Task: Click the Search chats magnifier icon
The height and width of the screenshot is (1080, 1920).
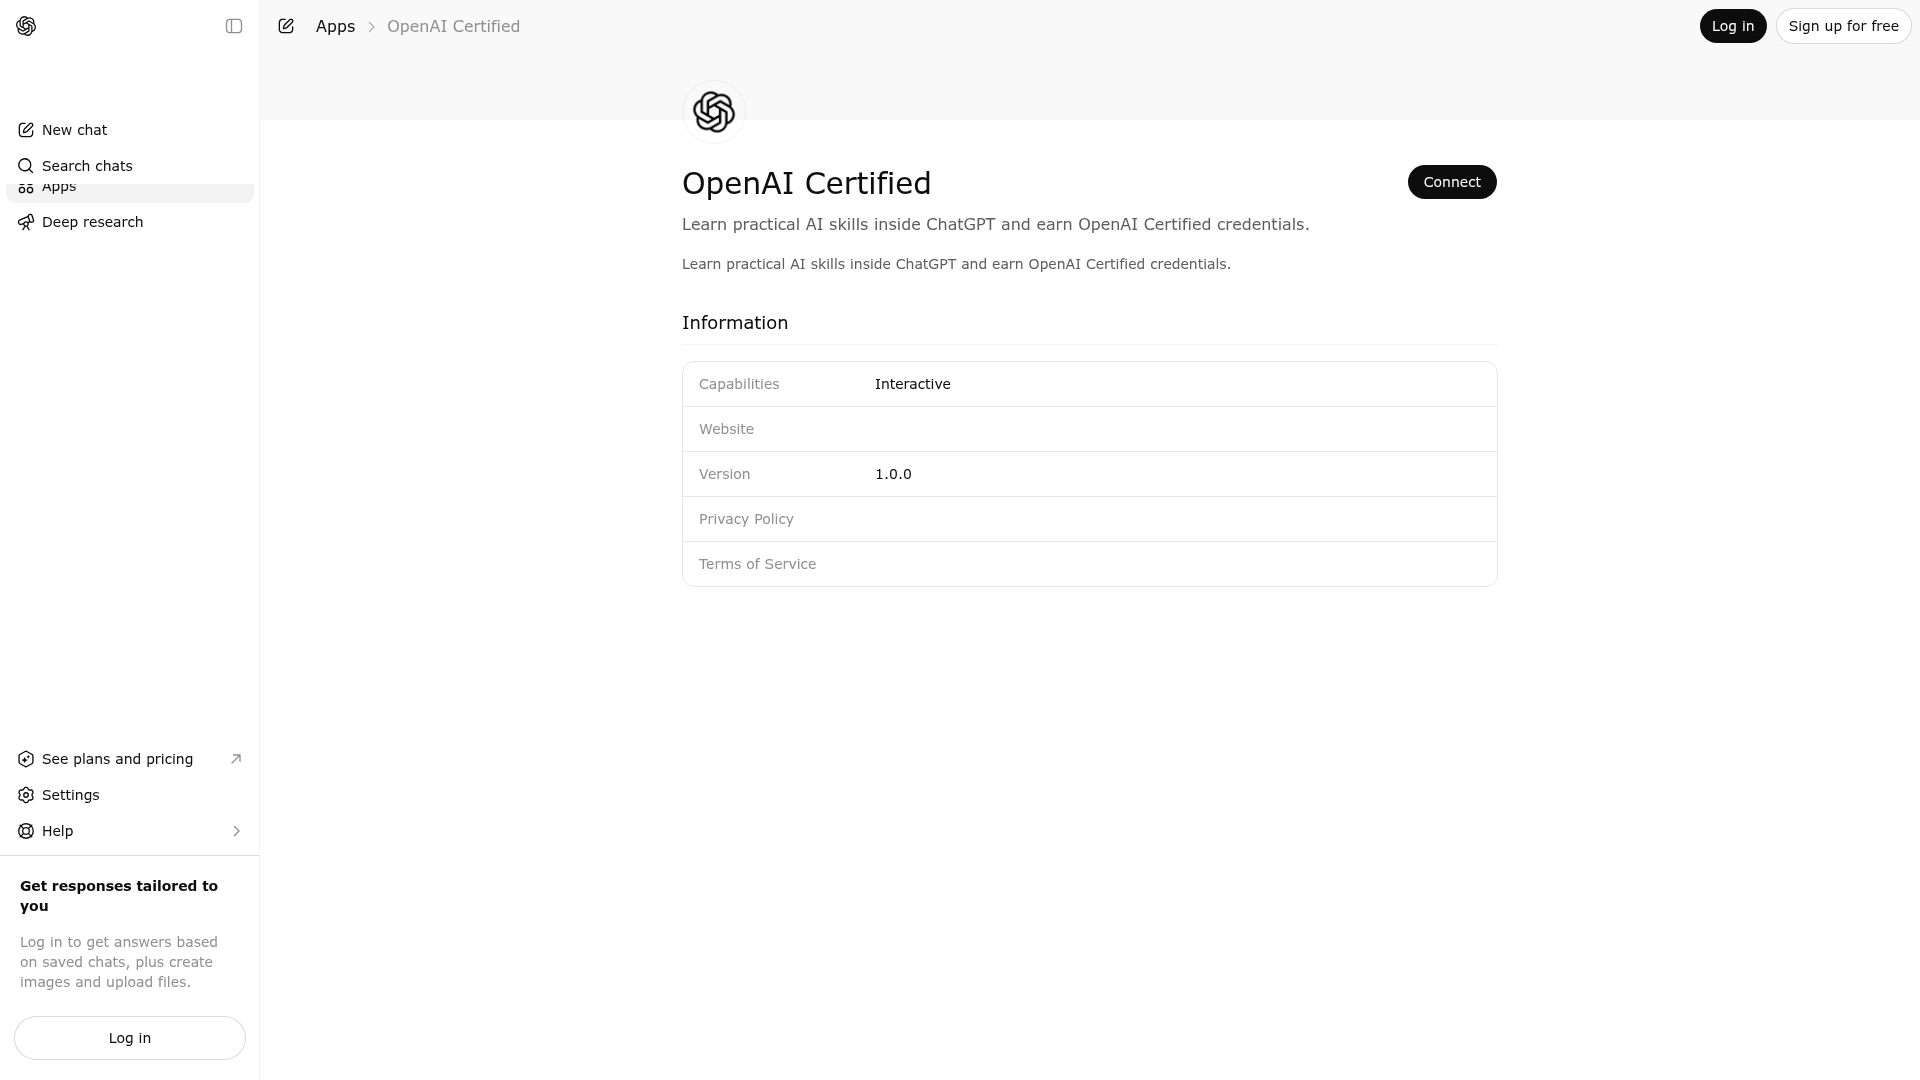Action: pyautogui.click(x=26, y=166)
